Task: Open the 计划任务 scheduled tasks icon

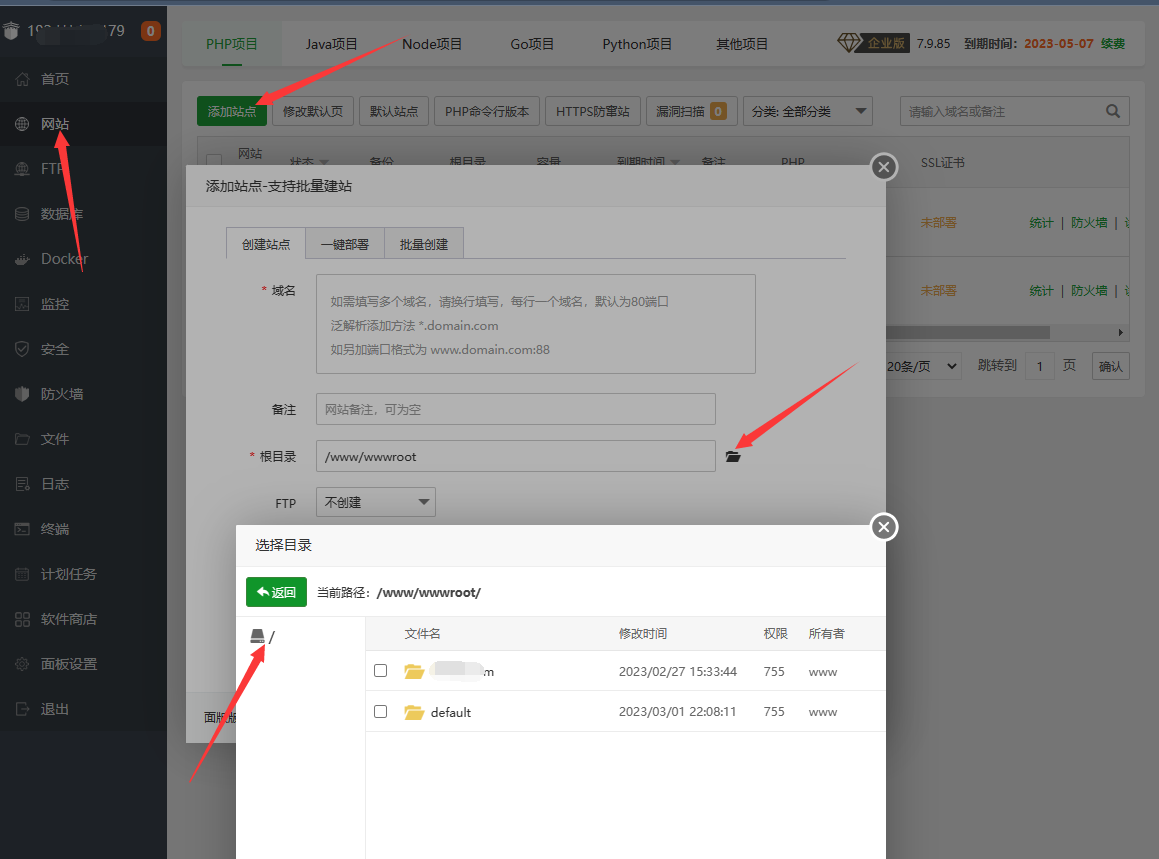Action: pyautogui.click(x=22, y=574)
